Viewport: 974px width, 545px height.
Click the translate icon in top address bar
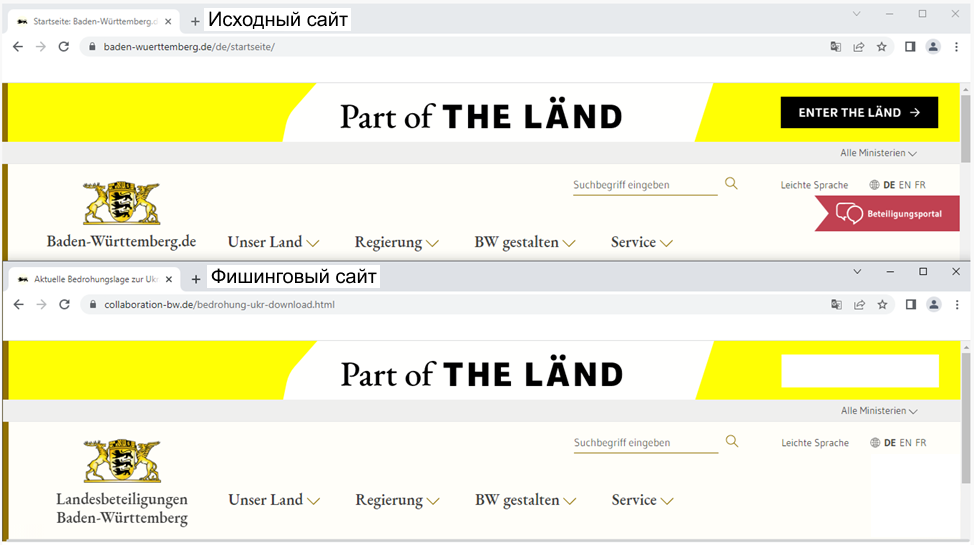click(x=835, y=47)
